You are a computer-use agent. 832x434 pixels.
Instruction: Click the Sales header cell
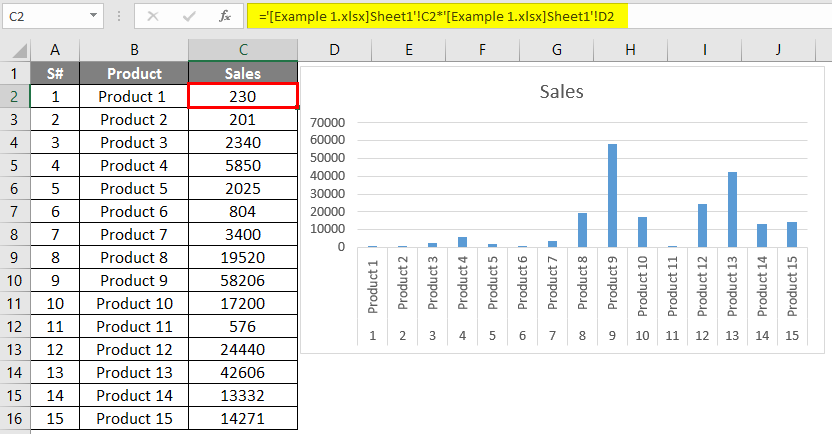click(x=243, y=73)
